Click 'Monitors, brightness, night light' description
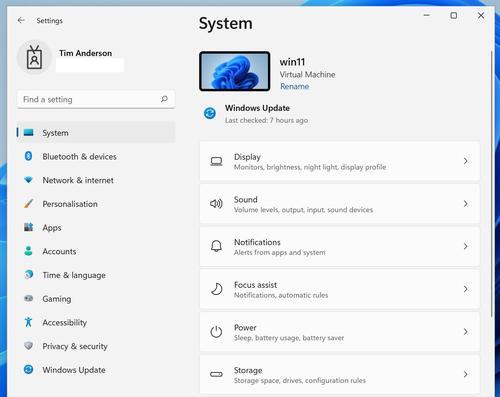 [x=310, y=167]
